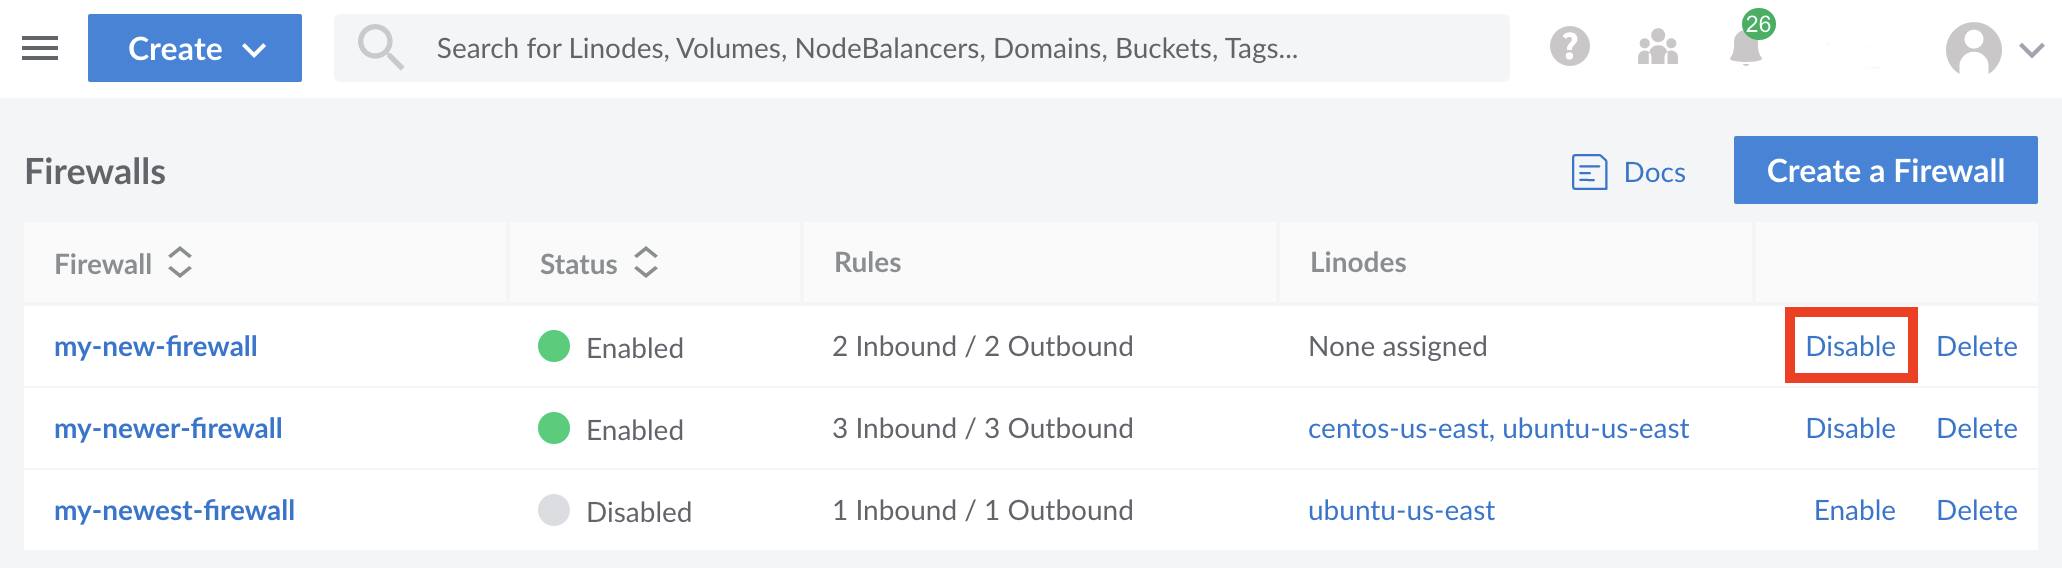Delete my-newest-firewall
The height and width of the screenshot is (568, 2062).
click(1976, 510)
